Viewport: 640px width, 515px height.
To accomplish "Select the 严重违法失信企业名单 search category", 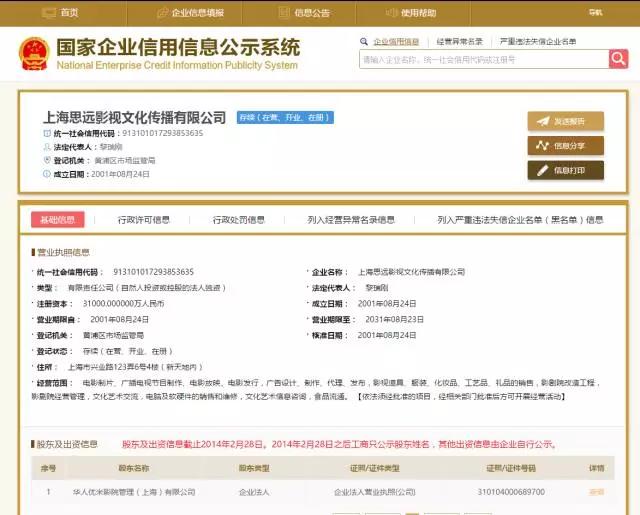I will click(538, 42).
